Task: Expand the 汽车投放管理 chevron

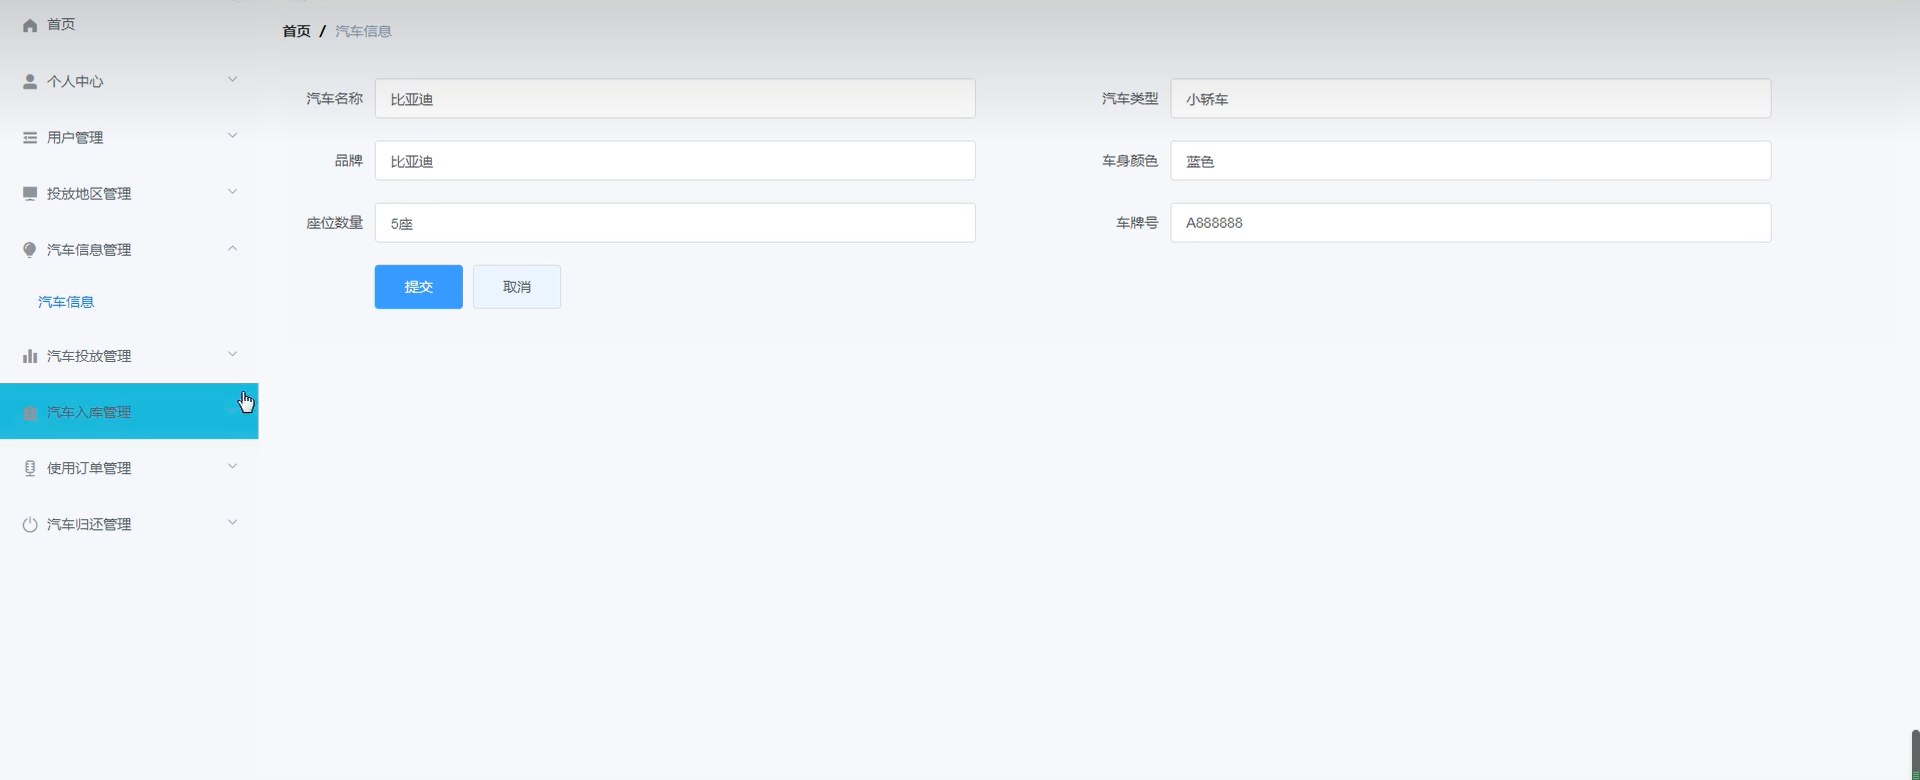Action: [x=232, y=353]
